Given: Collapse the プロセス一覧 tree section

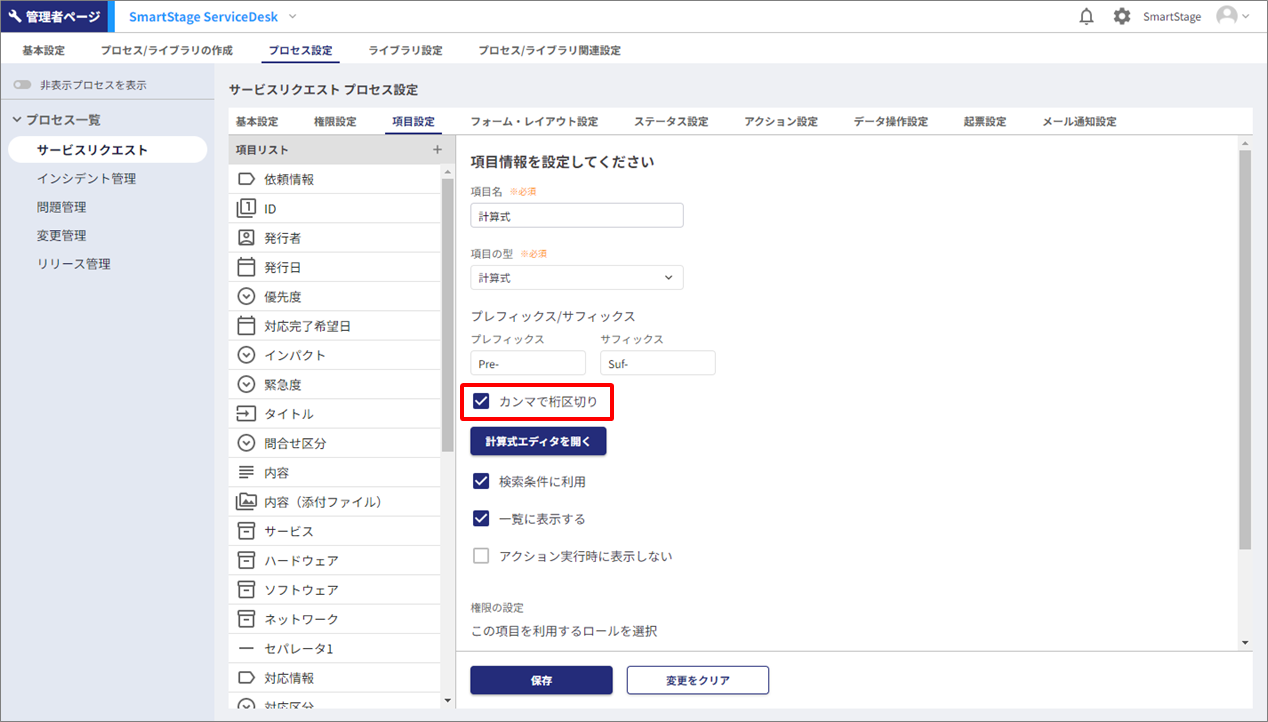Looking at the screenshot, I should [x=17, y=120].
